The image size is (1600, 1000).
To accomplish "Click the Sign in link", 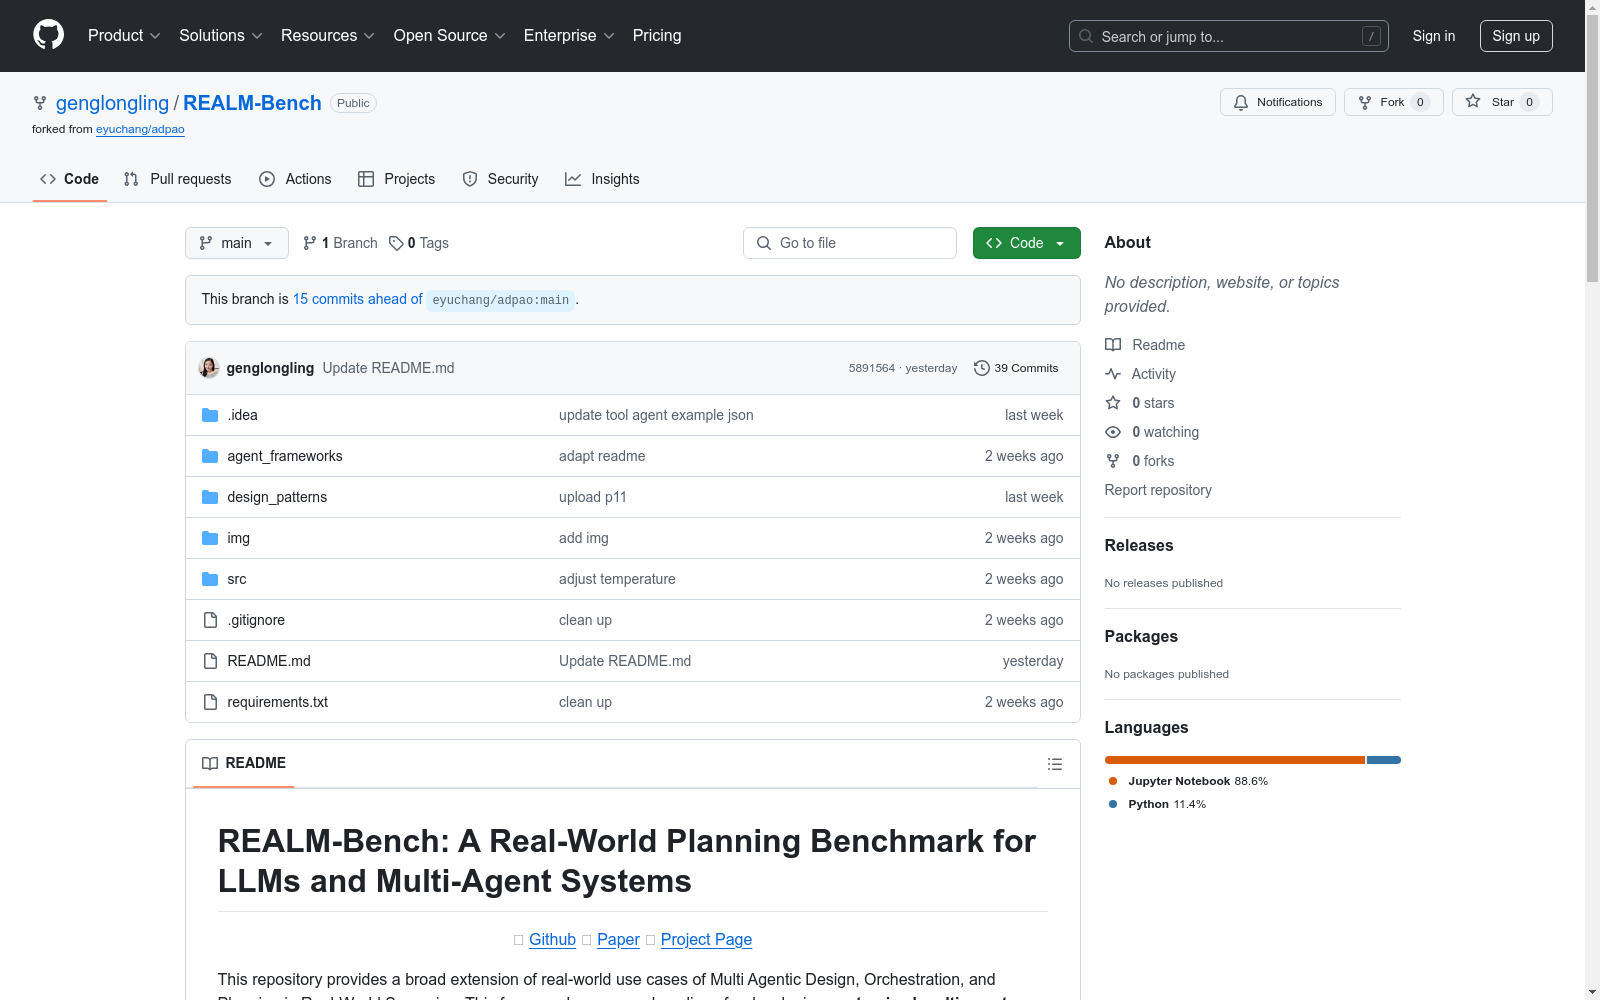I will click(x=1434, y=36).
